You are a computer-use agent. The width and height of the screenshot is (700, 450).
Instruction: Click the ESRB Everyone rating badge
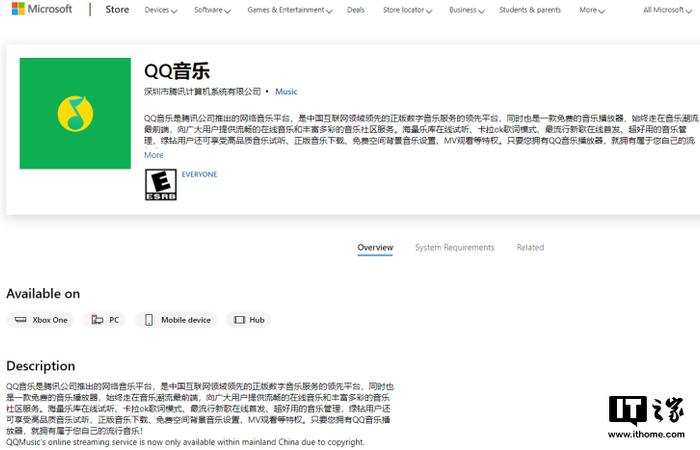tap(161, 184)
